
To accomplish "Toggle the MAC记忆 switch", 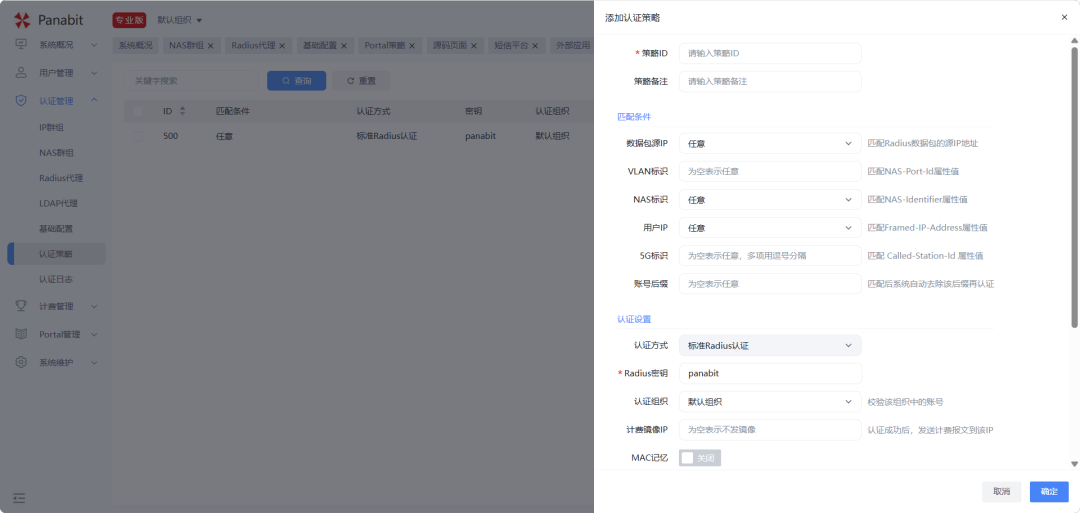I will 700,458.
